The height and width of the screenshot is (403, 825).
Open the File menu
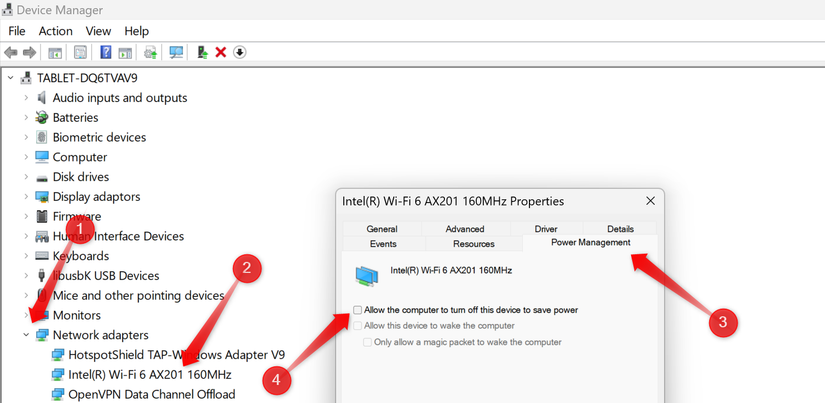pos(17,31)
